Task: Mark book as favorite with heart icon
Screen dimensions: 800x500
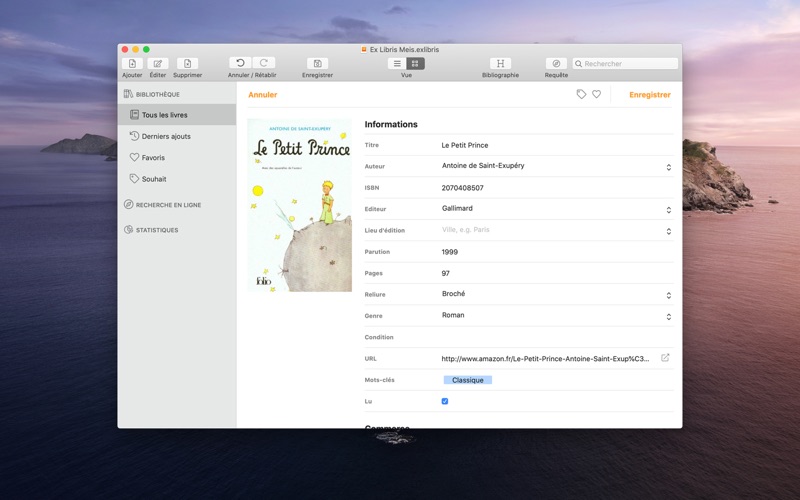Action: point(596,94)
